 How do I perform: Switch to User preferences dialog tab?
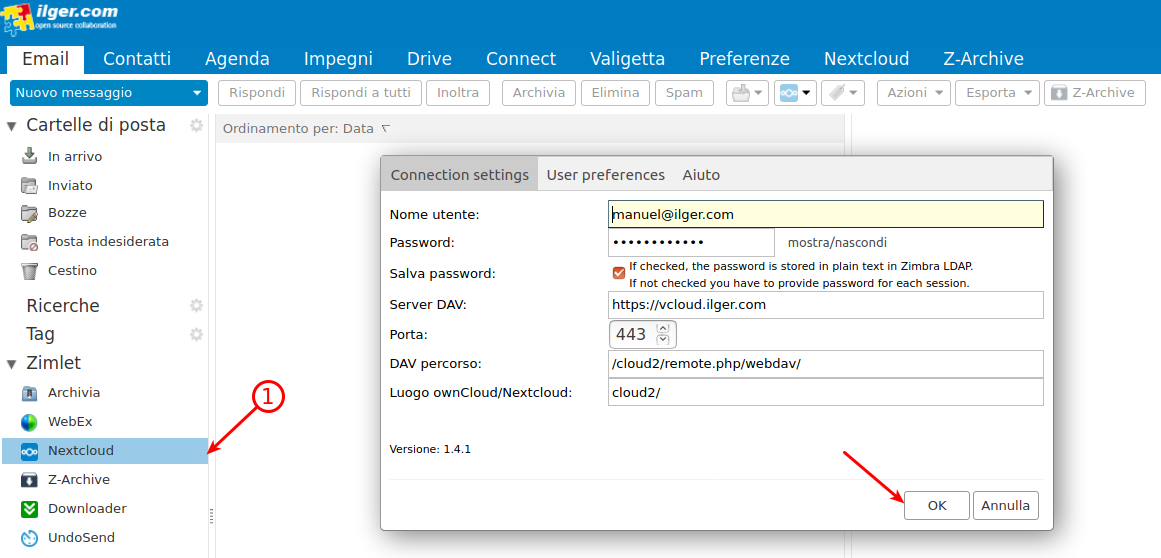tap(606, 175)
